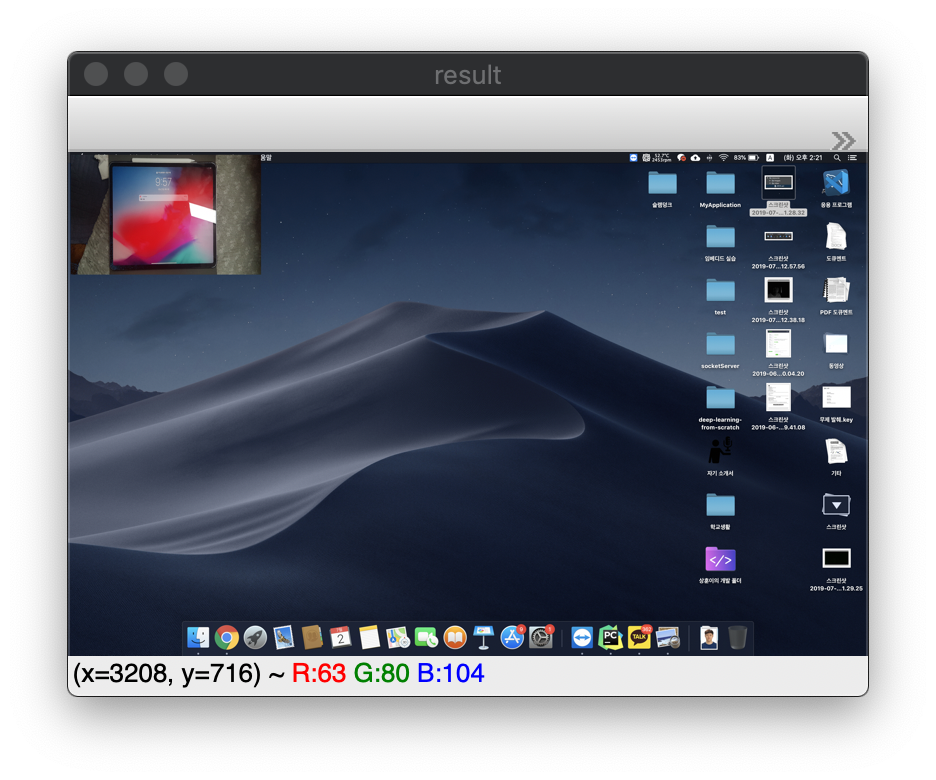Select the MyApplication folder

click(x=720, y=189)
